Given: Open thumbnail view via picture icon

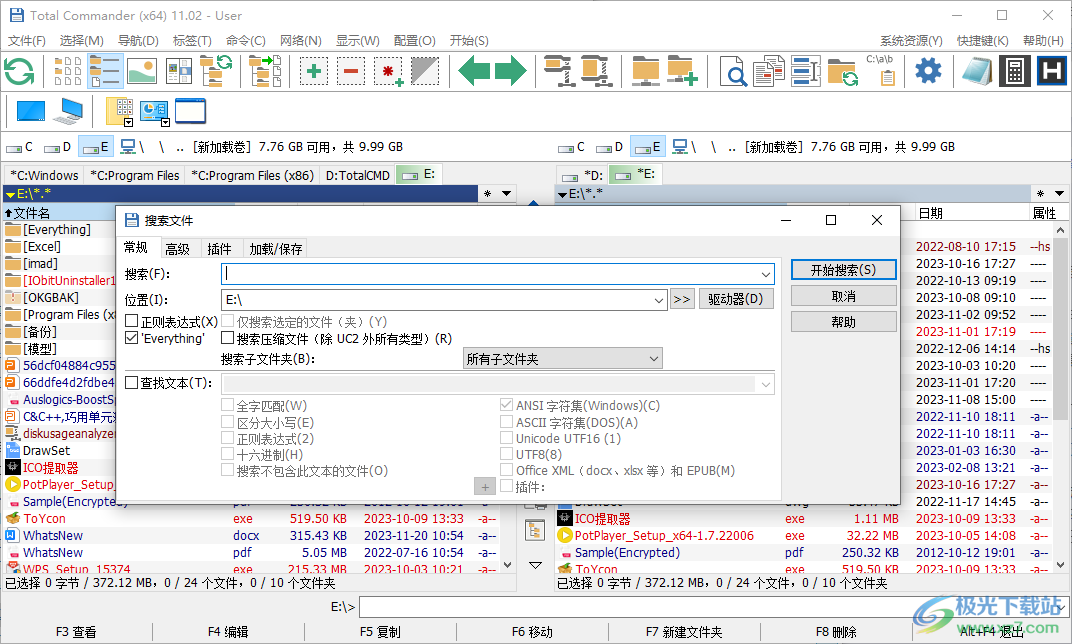Looking at the screenshot, I should (x=142, y=71).
